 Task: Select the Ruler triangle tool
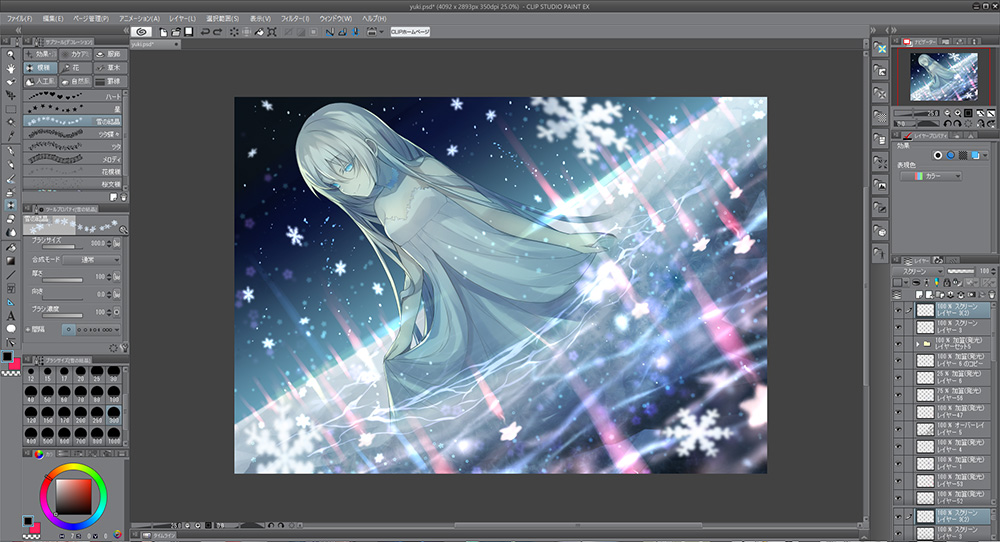[x=10, y=302]
